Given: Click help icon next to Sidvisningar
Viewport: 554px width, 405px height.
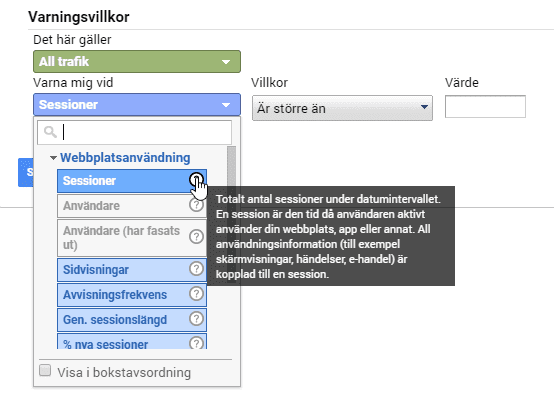Looking at the screenshot, I should [196, 269].
